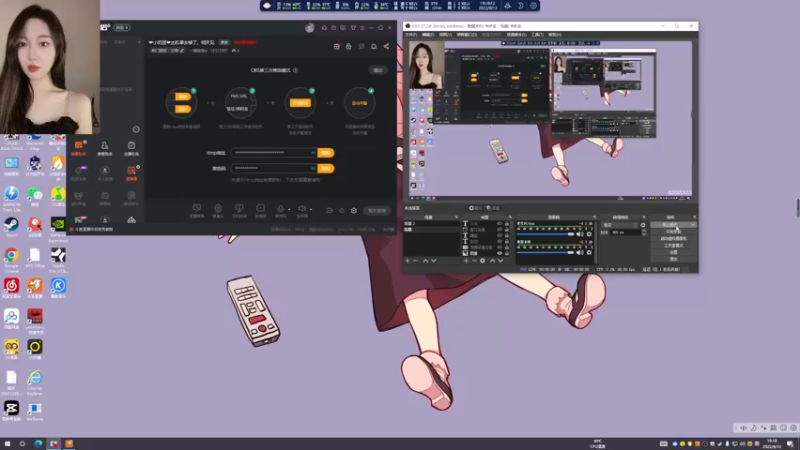Click the camera icon in streaming app toolbar
This screenshot has width=800, height=450.
pos(218,208)
